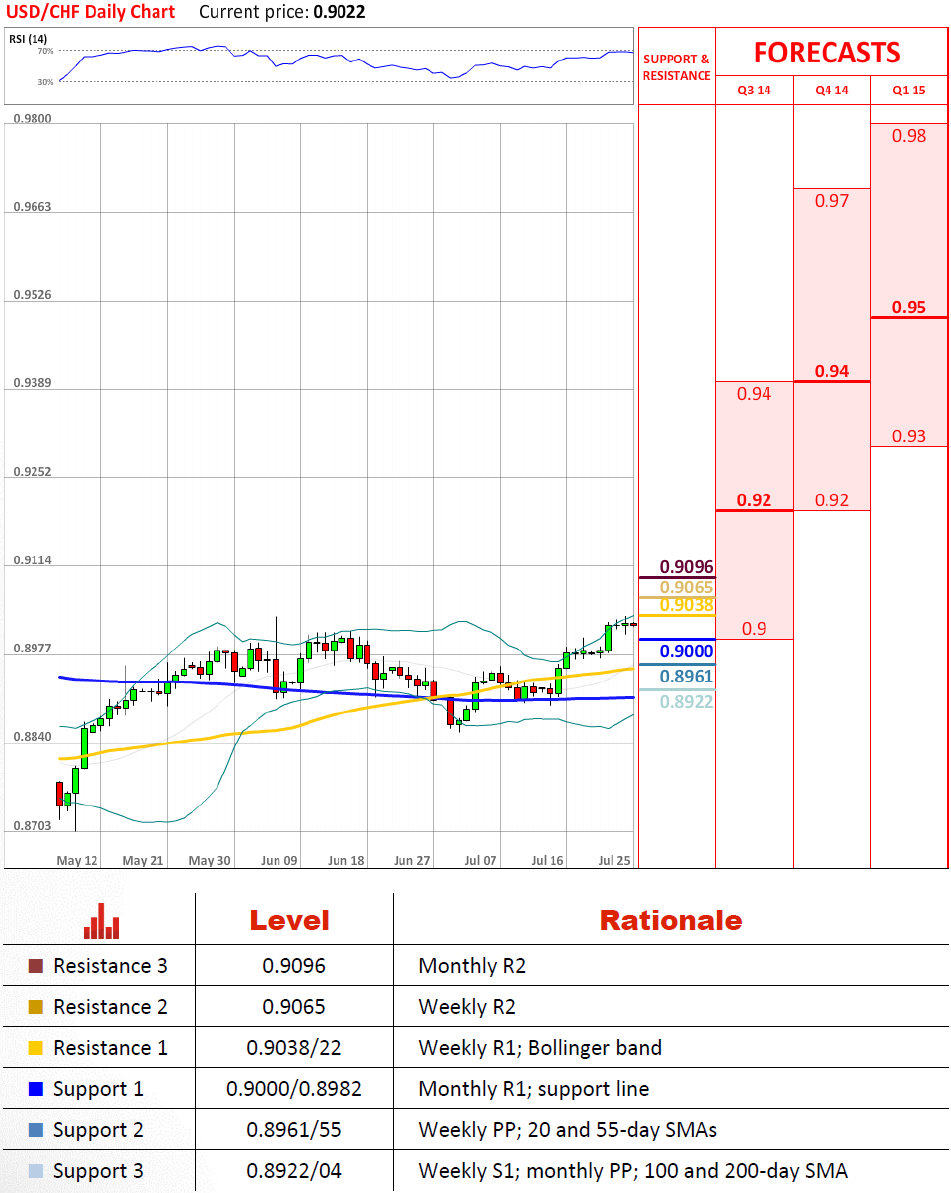Click the Level column heading
Image resolution: width=951 pixels, height=1193 pixels.
pos(289,920)
